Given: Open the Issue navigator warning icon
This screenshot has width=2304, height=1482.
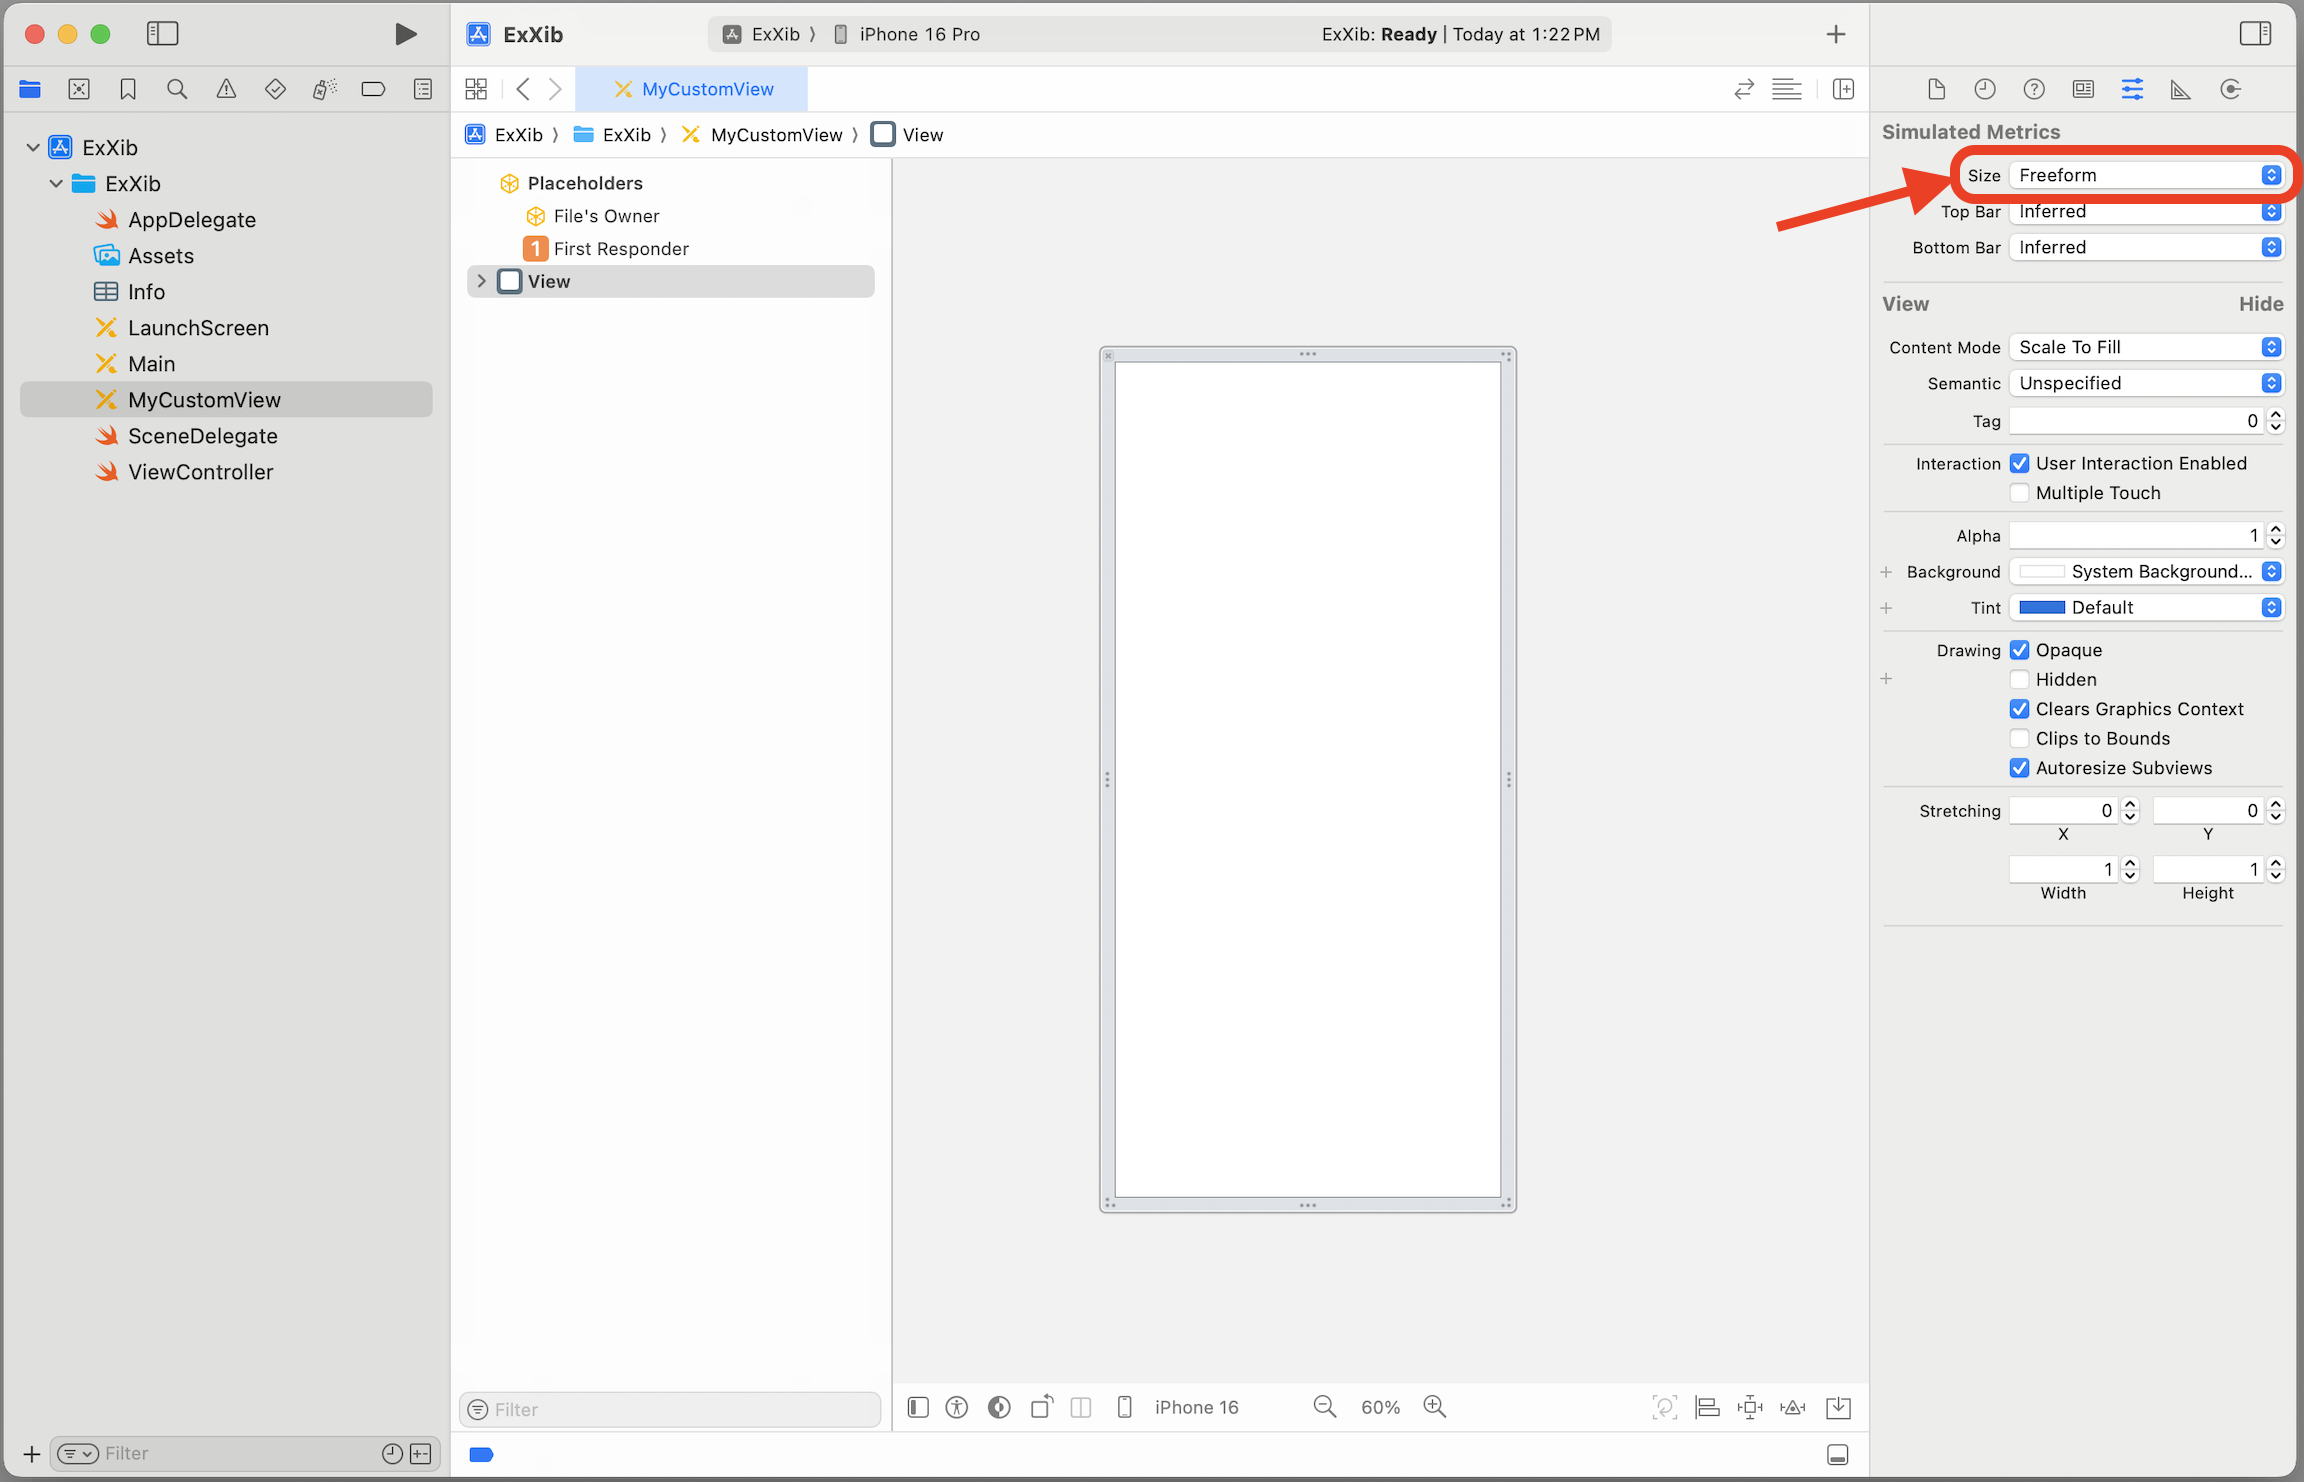Looking at the screenshot, I should (x=226, y=90).
